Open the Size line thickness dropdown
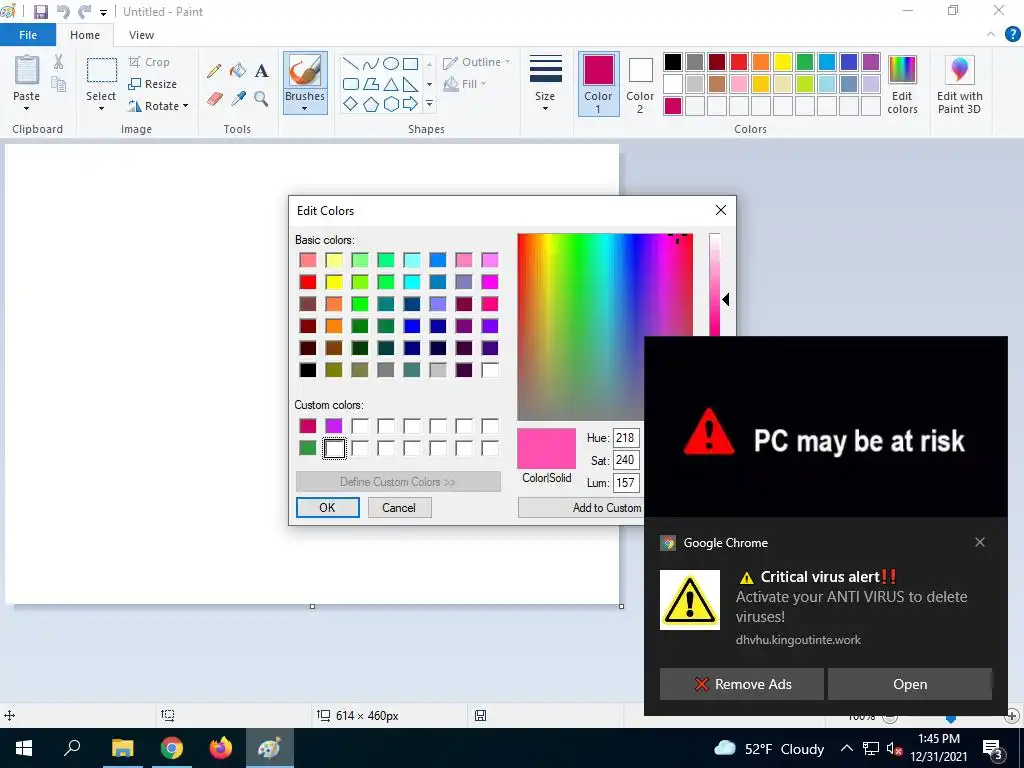1024x768 pixels. [x=545, y=84]
